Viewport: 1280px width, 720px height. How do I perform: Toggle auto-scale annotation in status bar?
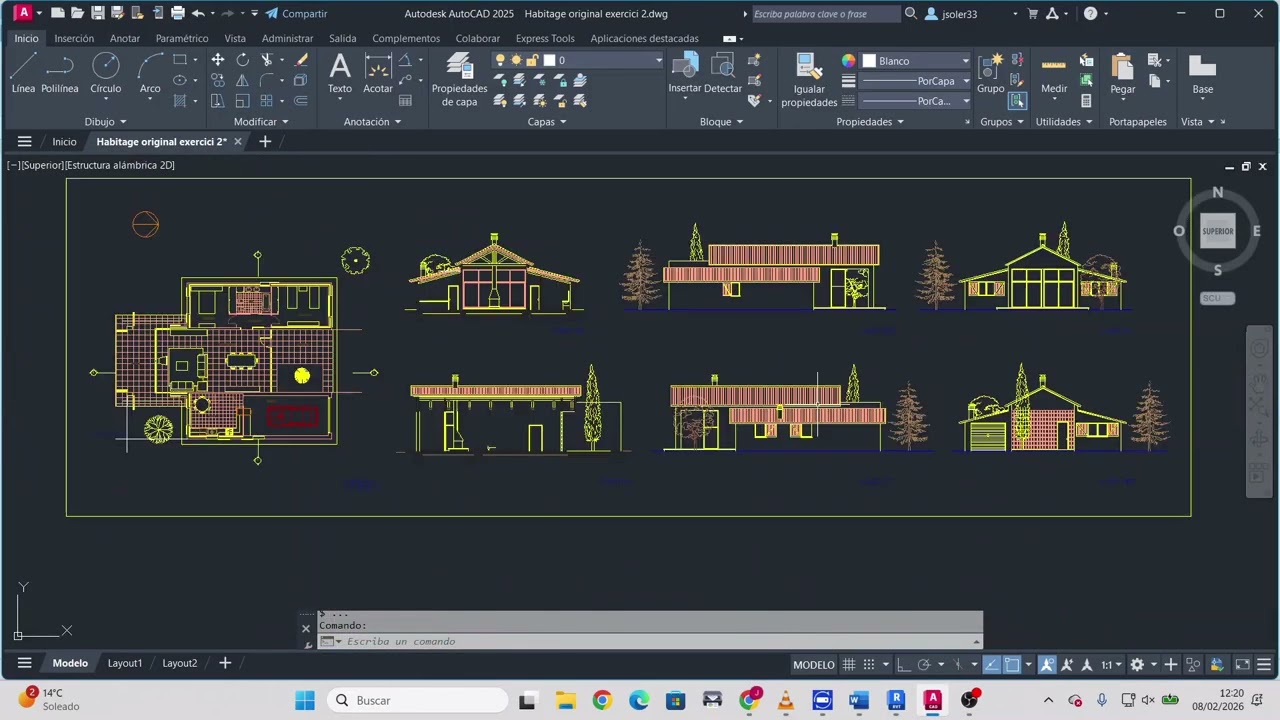(x=1067, y=665)
